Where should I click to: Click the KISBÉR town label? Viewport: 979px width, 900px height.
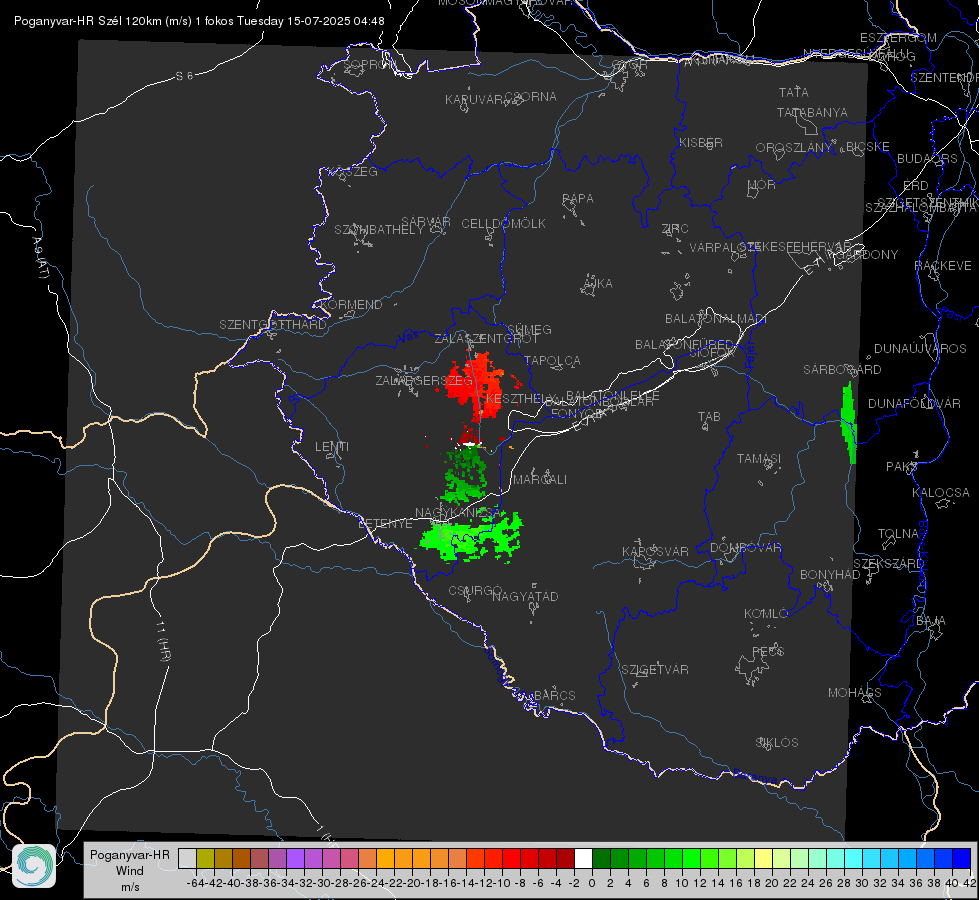[701, 142]
